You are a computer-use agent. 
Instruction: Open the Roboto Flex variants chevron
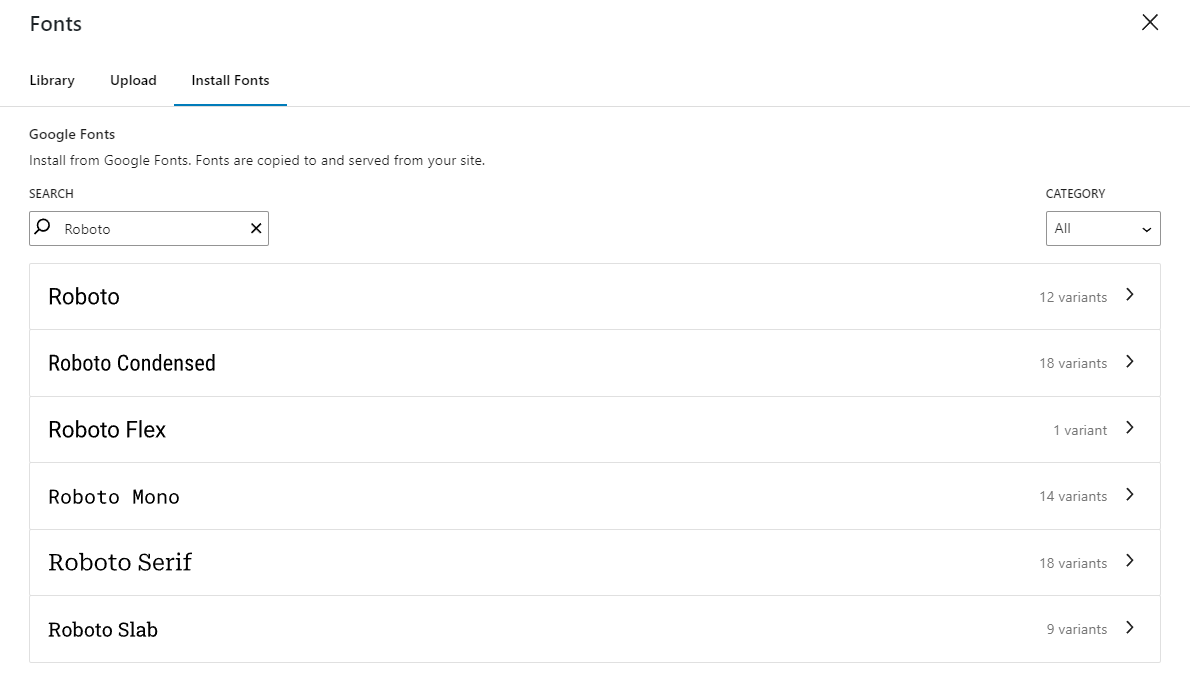(x=1130, y=429)
